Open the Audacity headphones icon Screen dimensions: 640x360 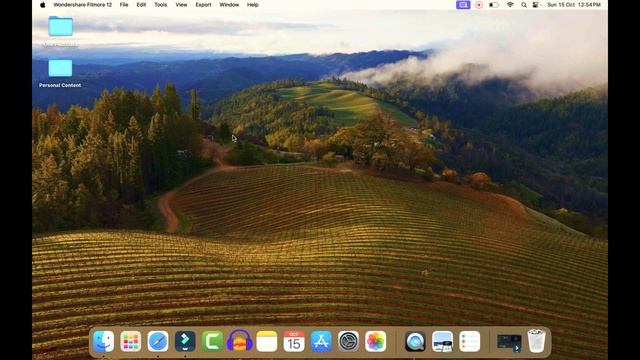tap(240, 341)
